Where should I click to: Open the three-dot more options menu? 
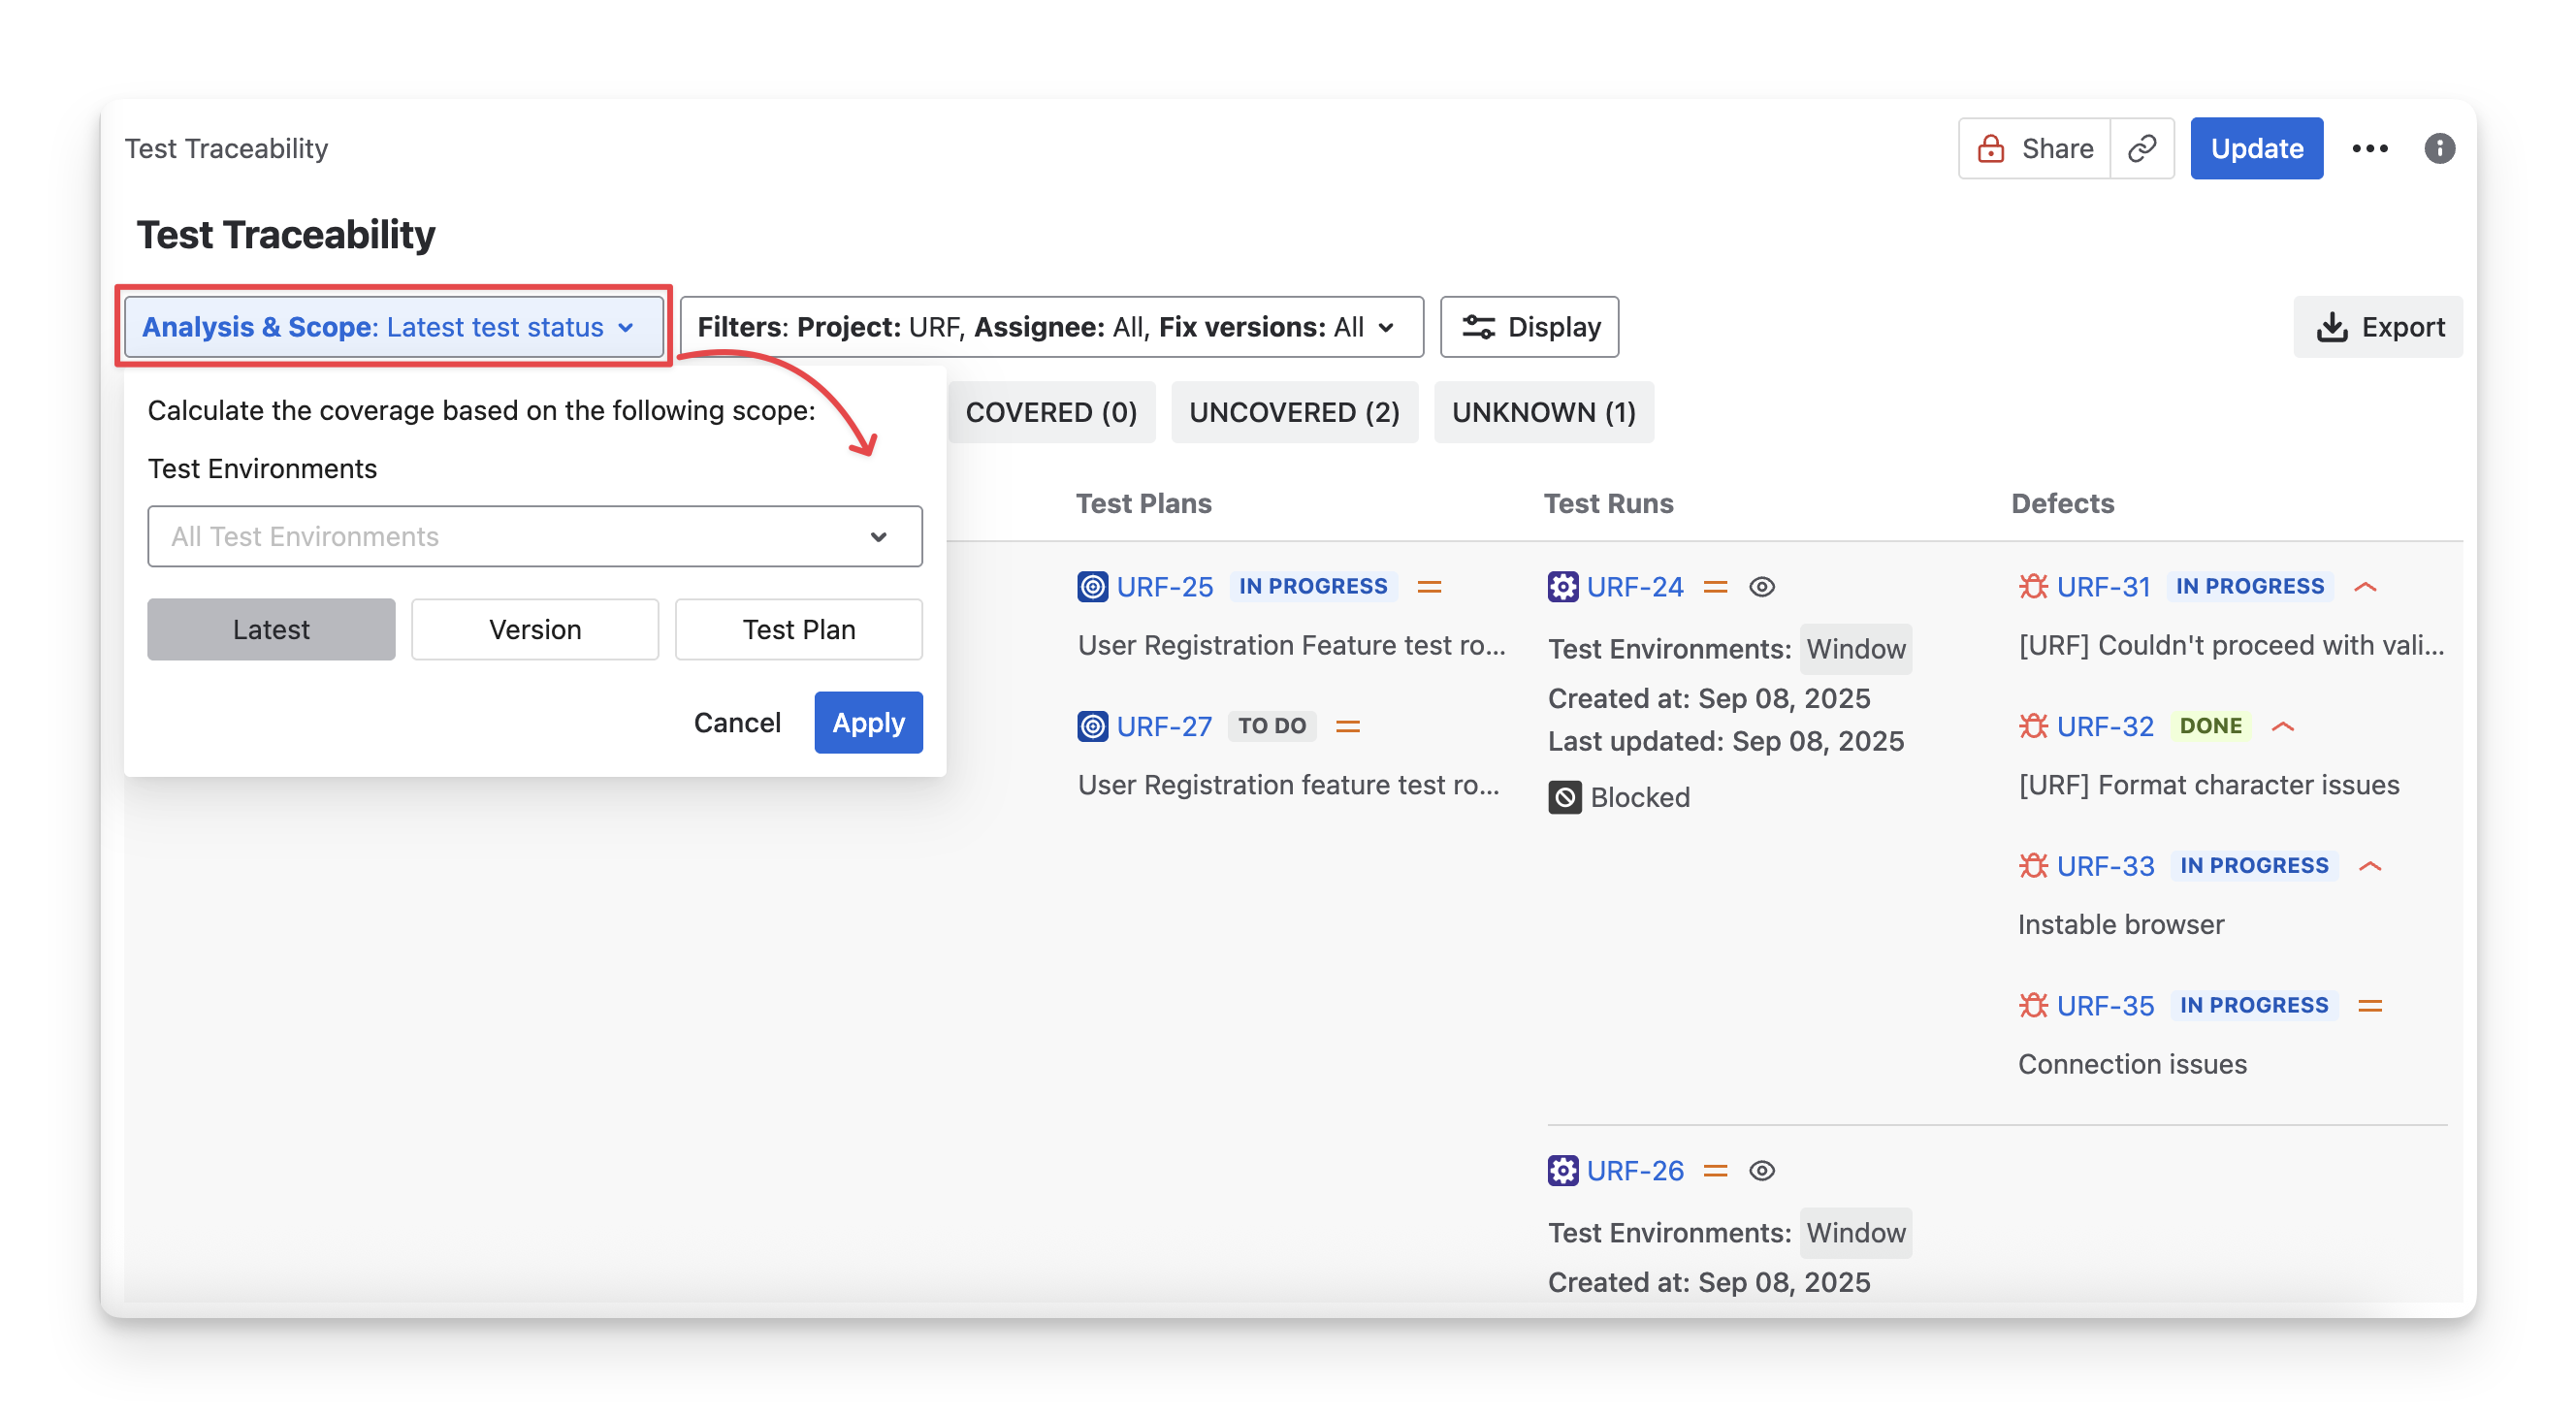(2369, 148)
